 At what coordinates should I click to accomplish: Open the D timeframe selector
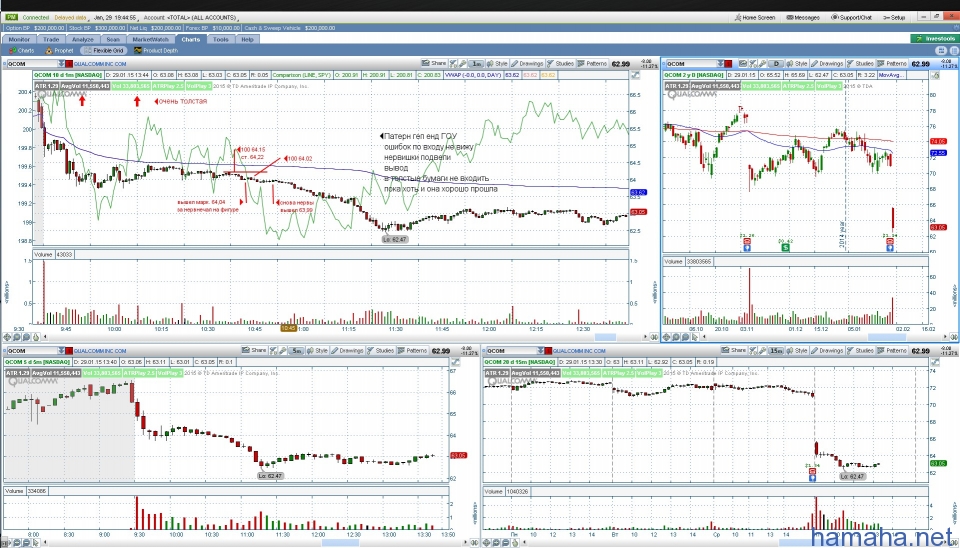coord(776,63)
